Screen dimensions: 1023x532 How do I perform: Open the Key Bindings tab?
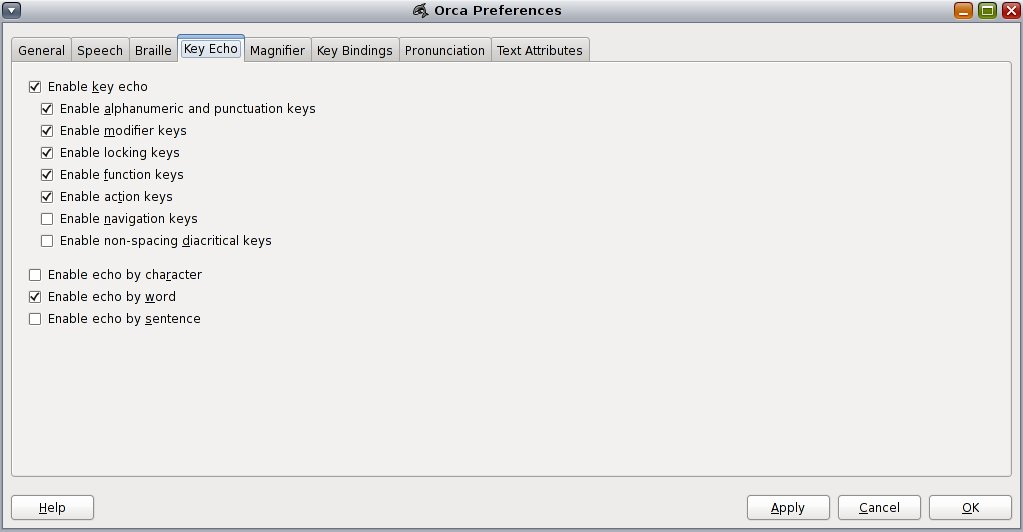point(354,51)
